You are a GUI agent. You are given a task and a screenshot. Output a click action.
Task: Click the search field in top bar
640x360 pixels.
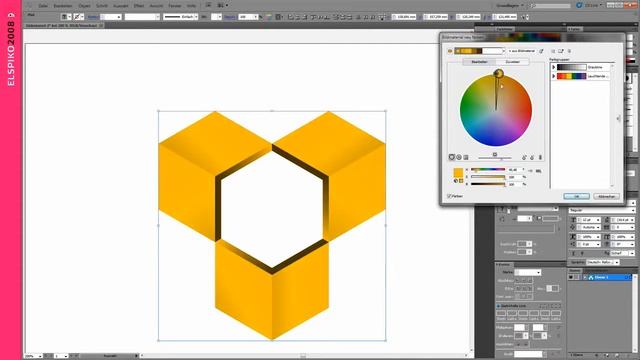click(x=551, y=6)
